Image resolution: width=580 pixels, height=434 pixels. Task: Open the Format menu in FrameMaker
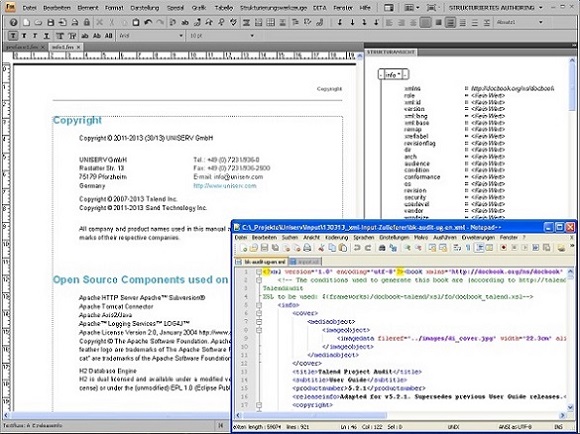tap(114, 7)
